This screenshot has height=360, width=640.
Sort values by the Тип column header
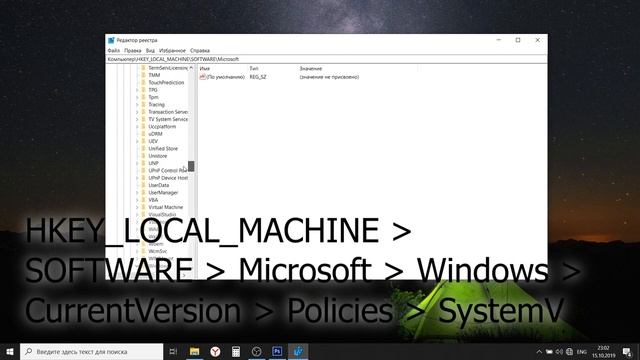pyautogui.click(x=273, y=69)
